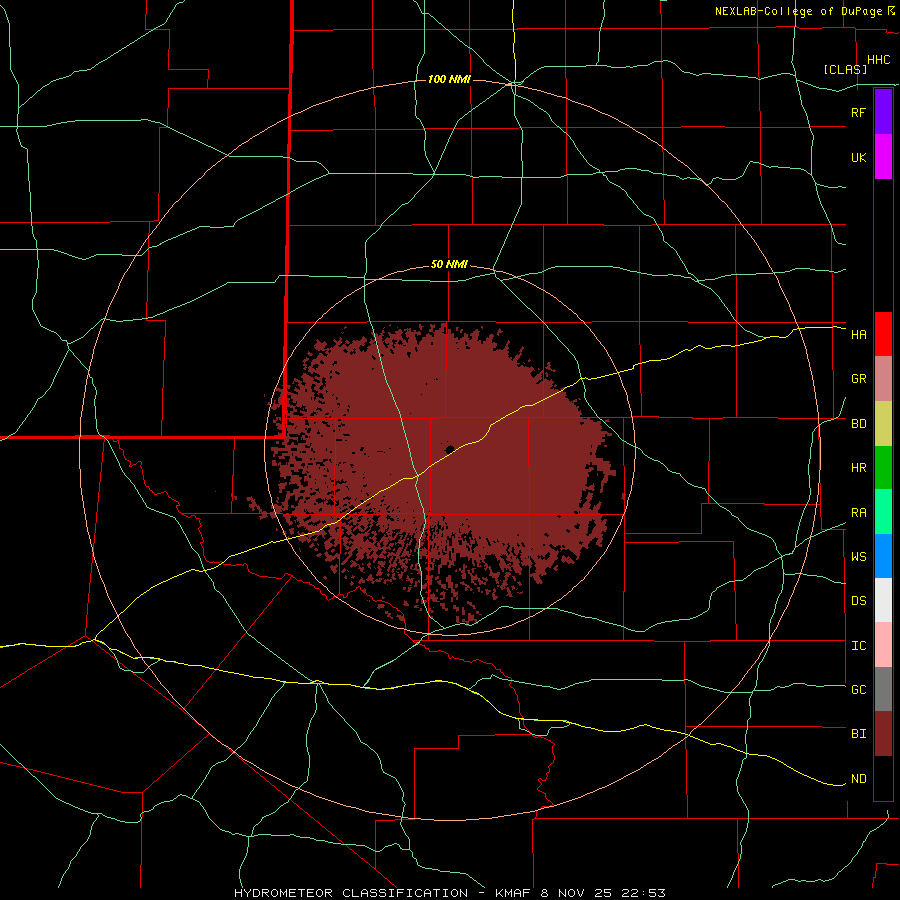Select the GR salmon legend color swatch
This screenshot has height=900, width=900.
pos(883,378)
